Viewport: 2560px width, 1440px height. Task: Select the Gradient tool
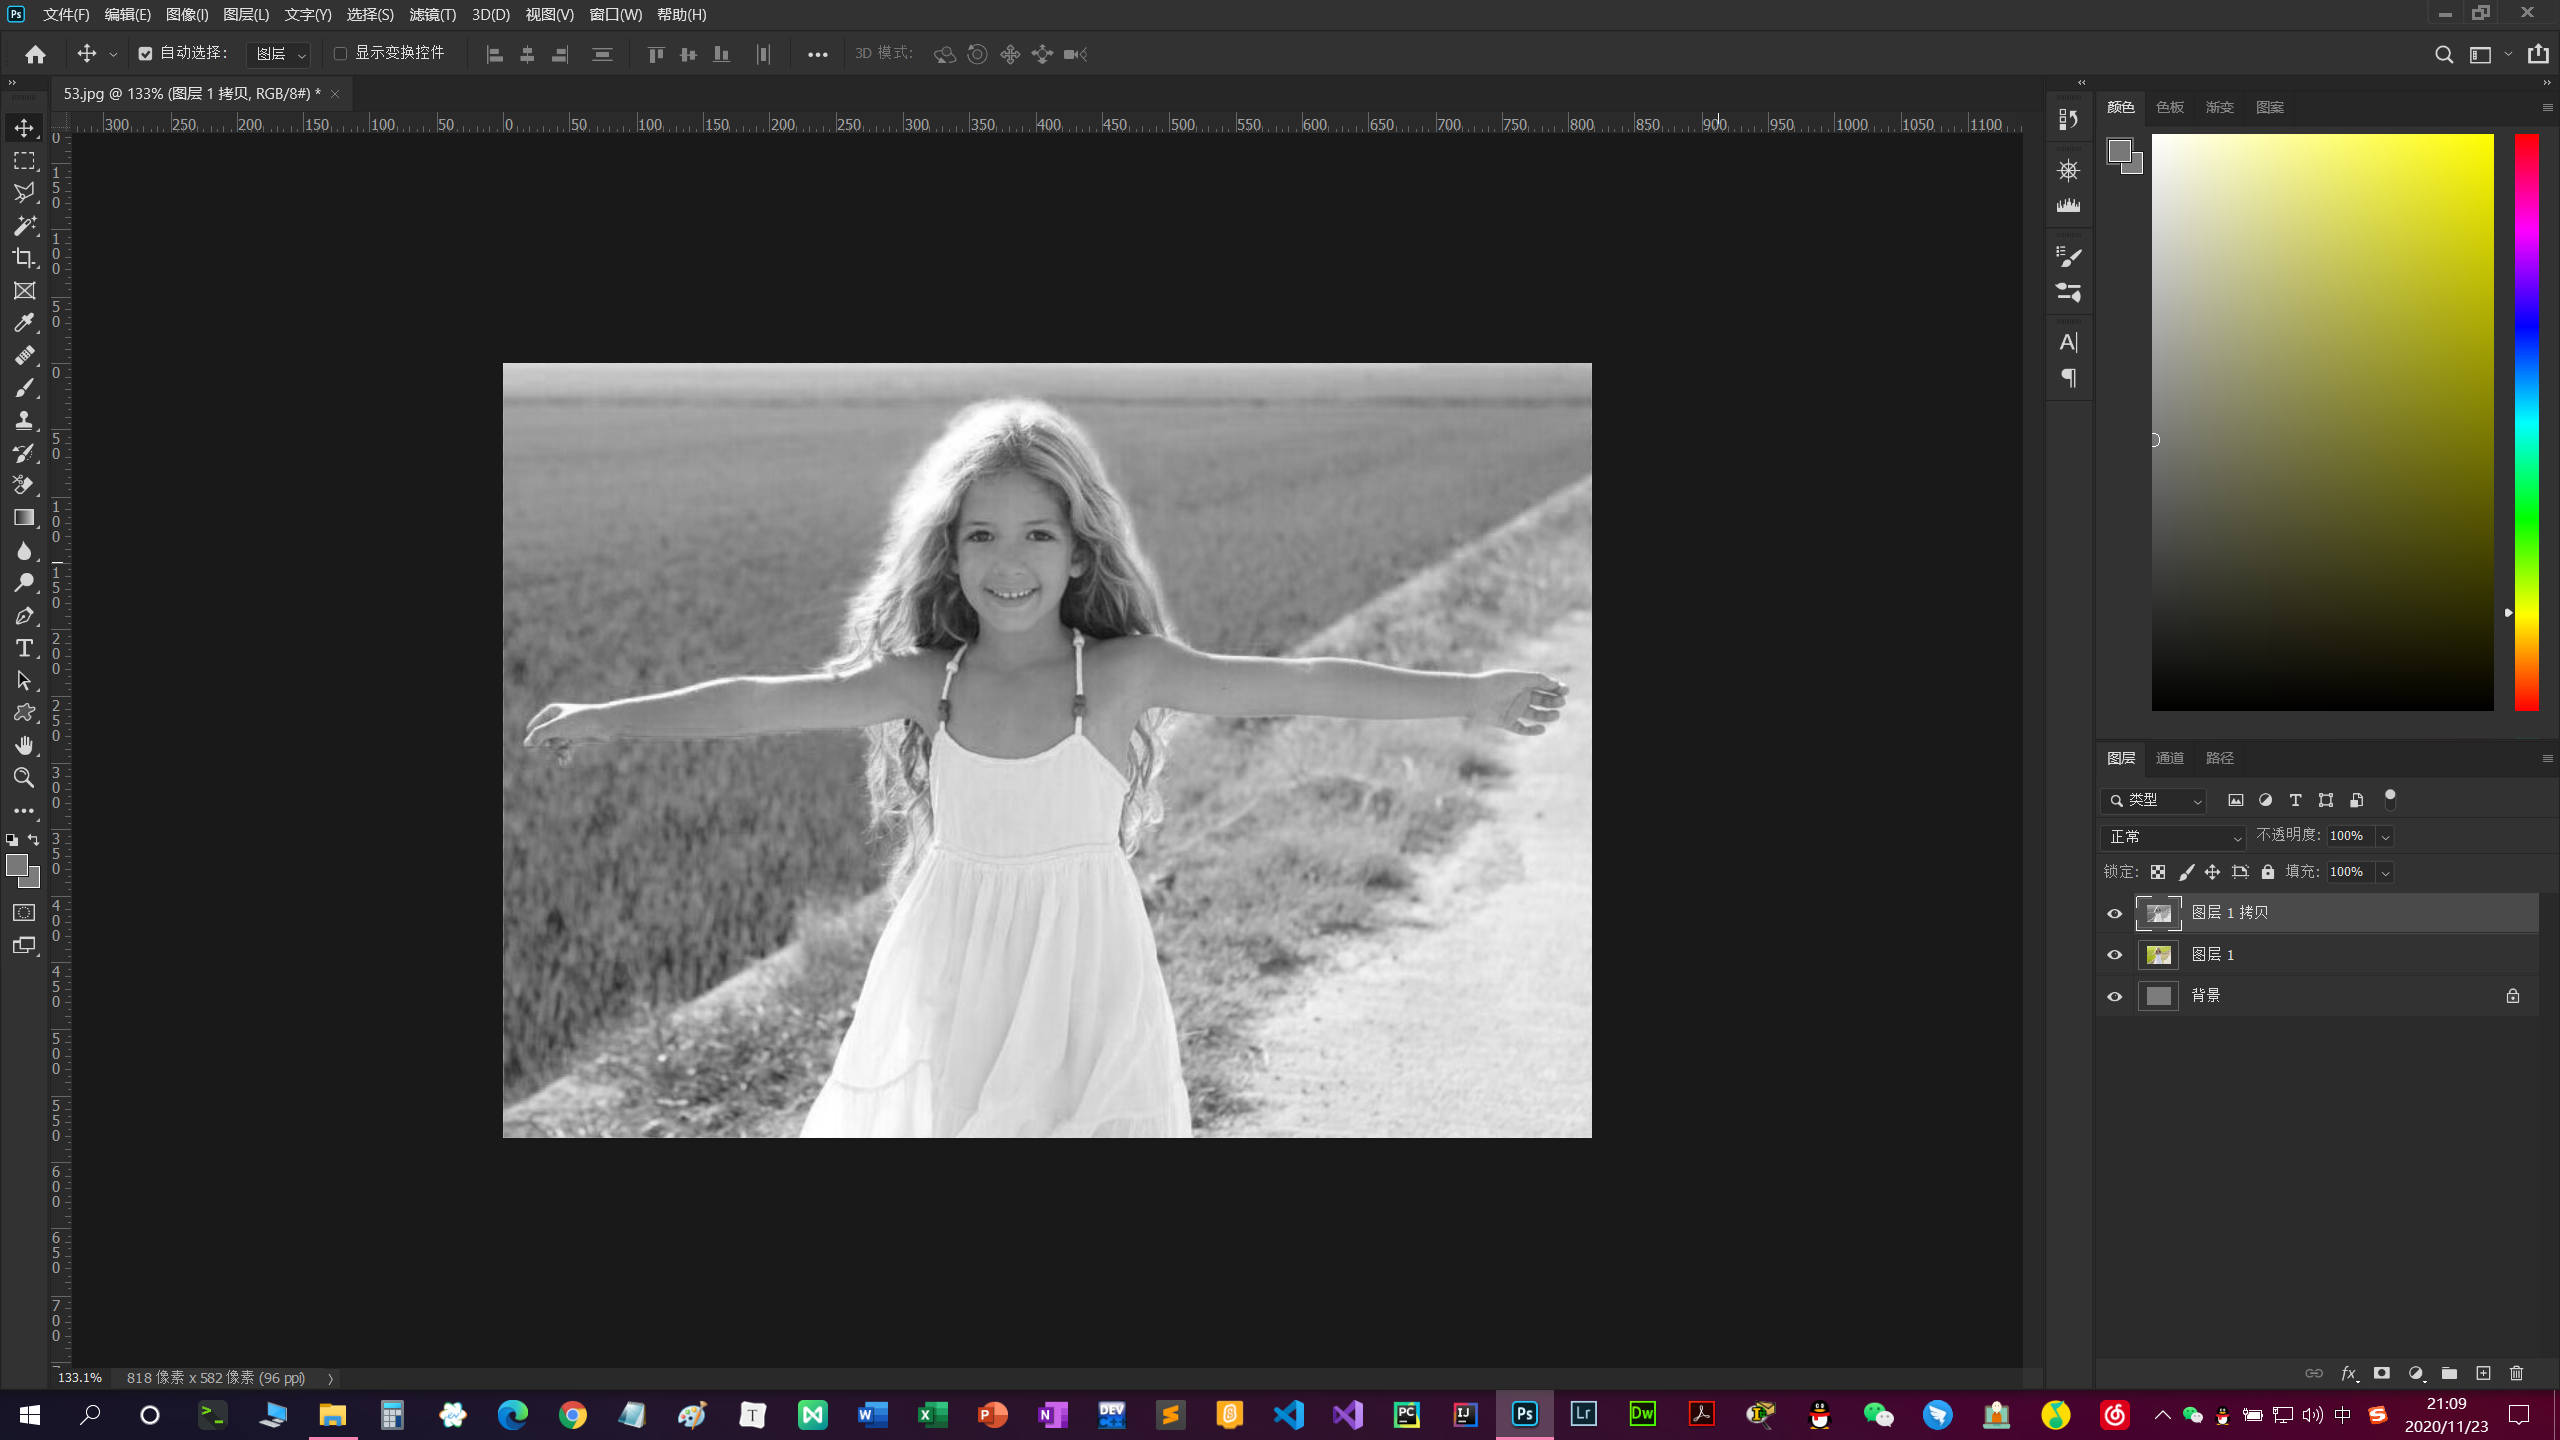click(x=24, y=518)
